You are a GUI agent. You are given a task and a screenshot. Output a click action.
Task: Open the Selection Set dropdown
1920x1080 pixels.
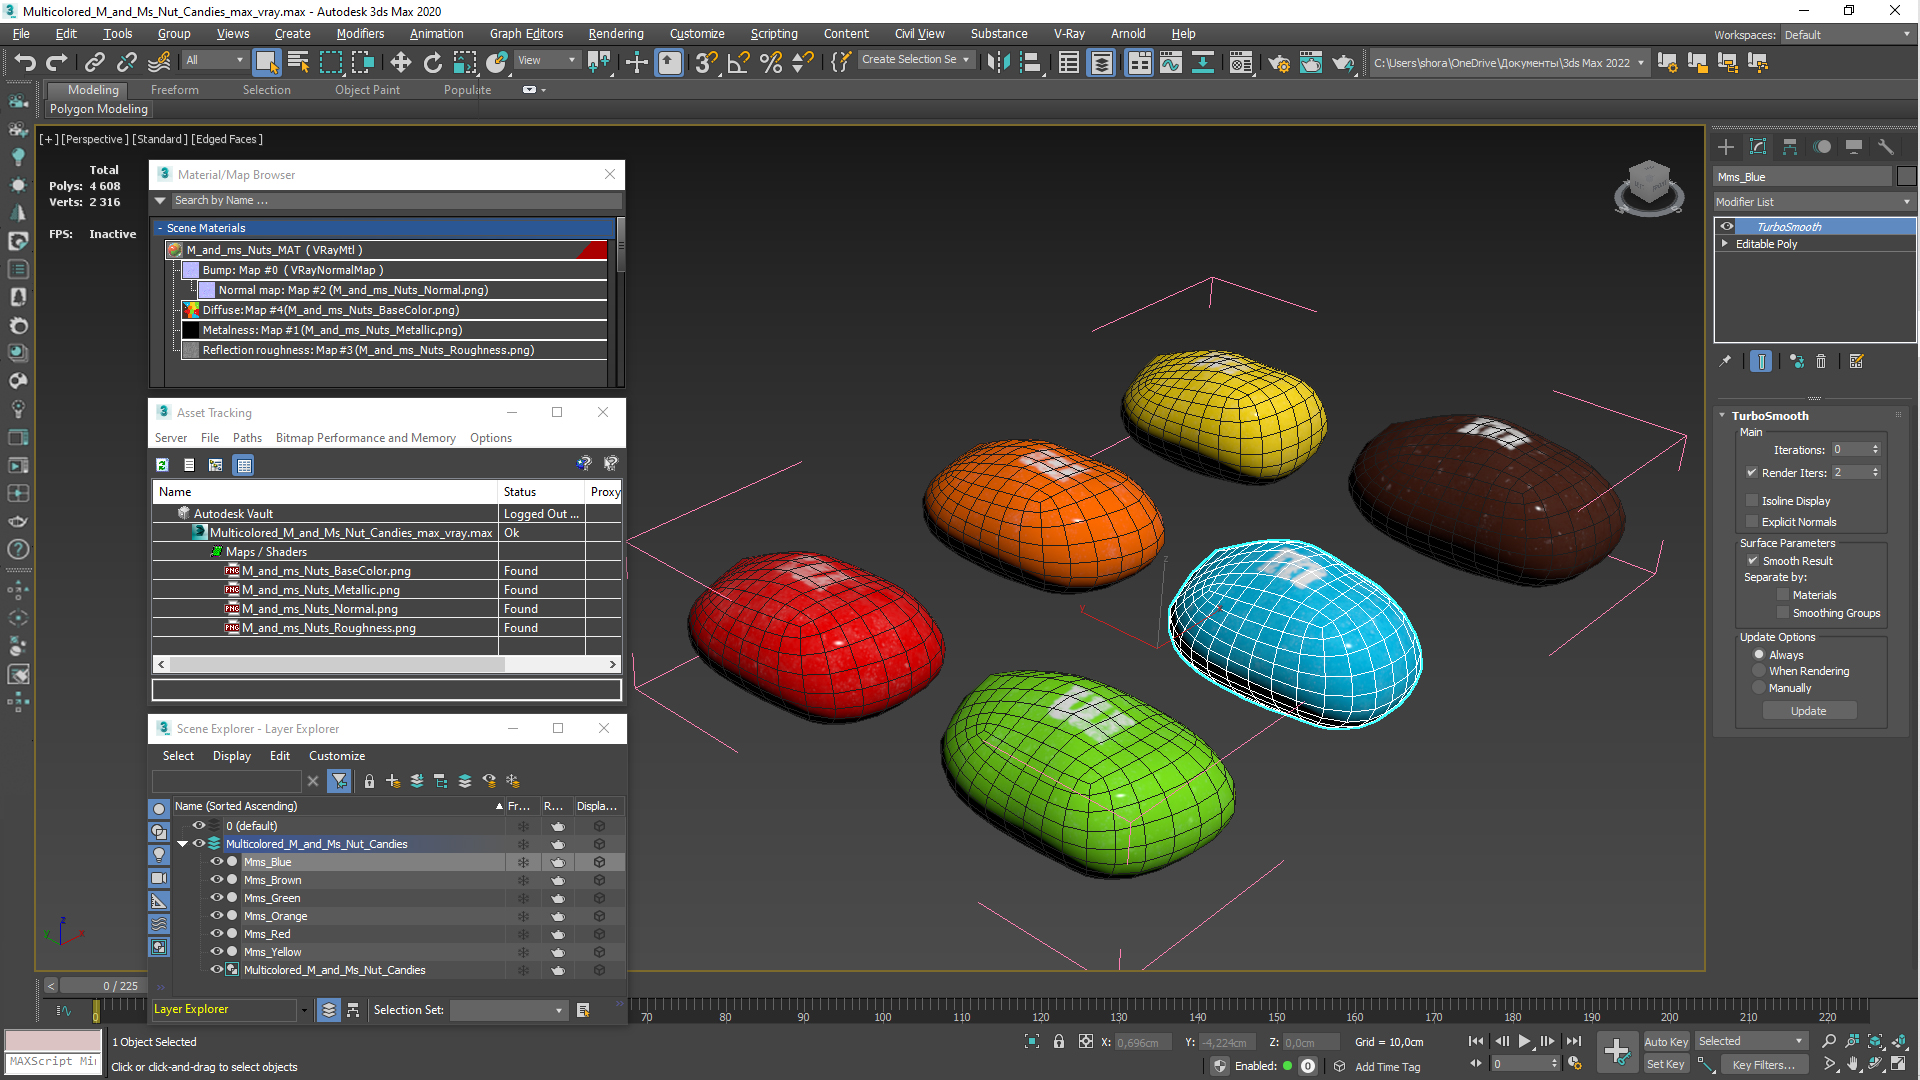coord(508,1011)
